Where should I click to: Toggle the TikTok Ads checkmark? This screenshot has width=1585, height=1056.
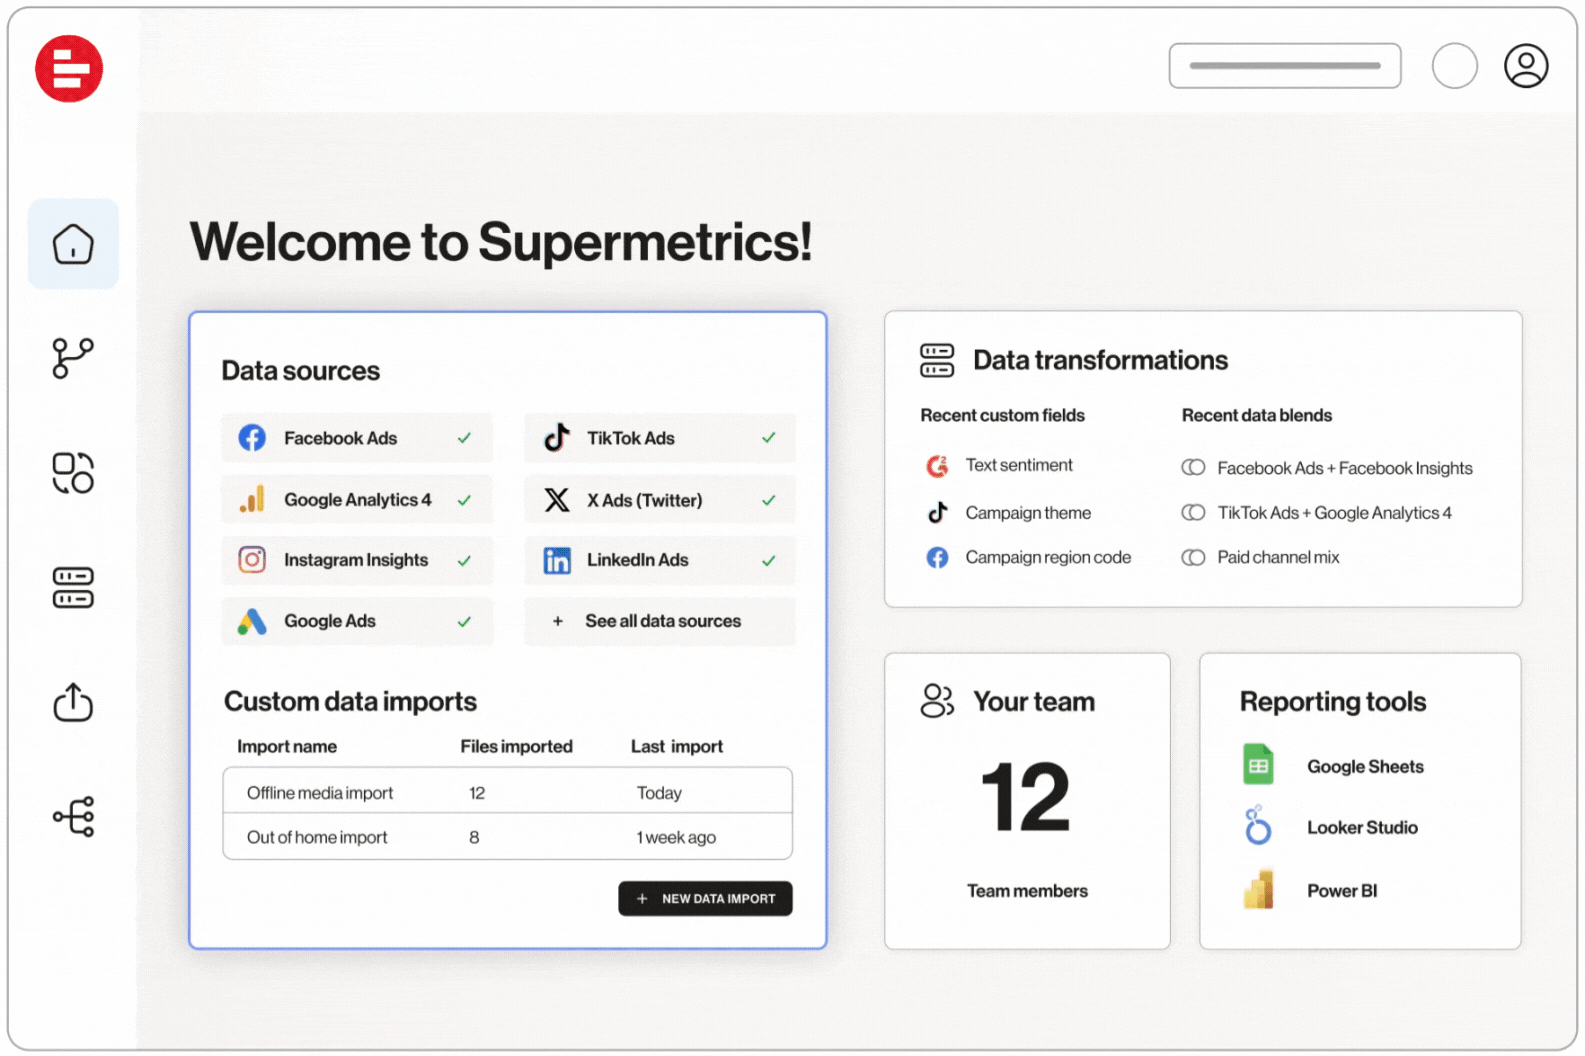768,438
